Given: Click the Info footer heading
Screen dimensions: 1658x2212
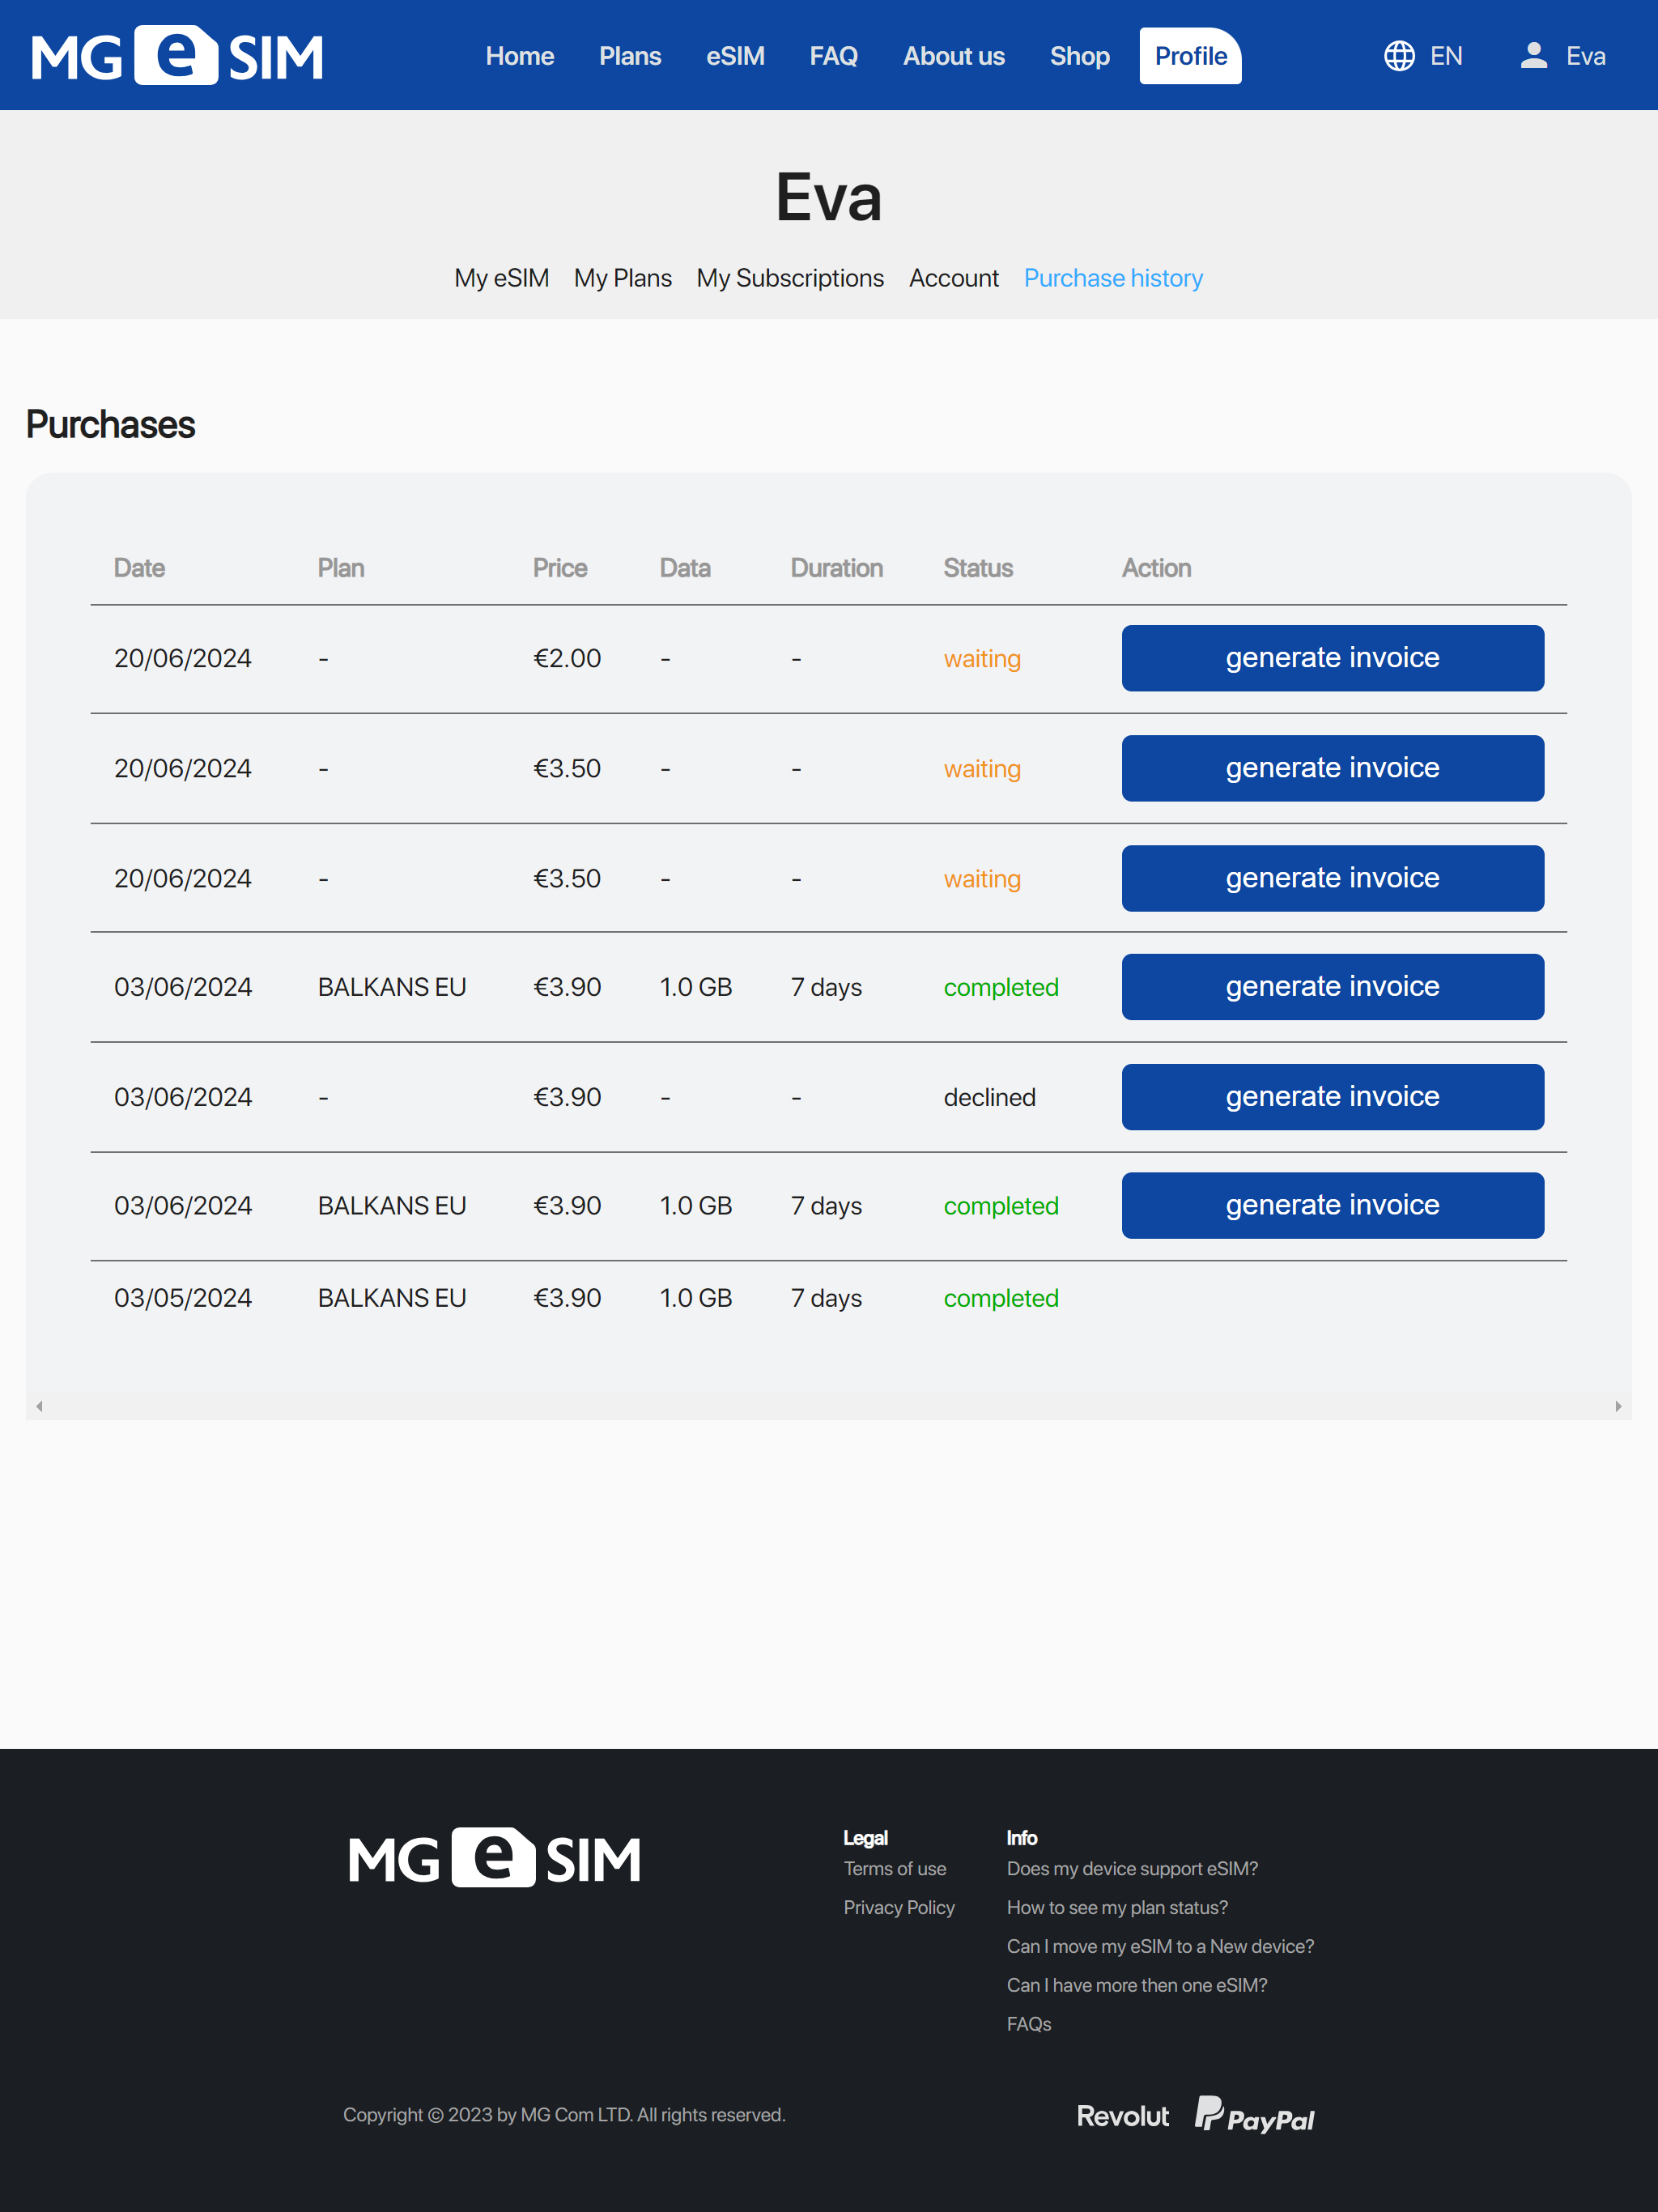Looking at the screenshot, I should 1021,1837.
